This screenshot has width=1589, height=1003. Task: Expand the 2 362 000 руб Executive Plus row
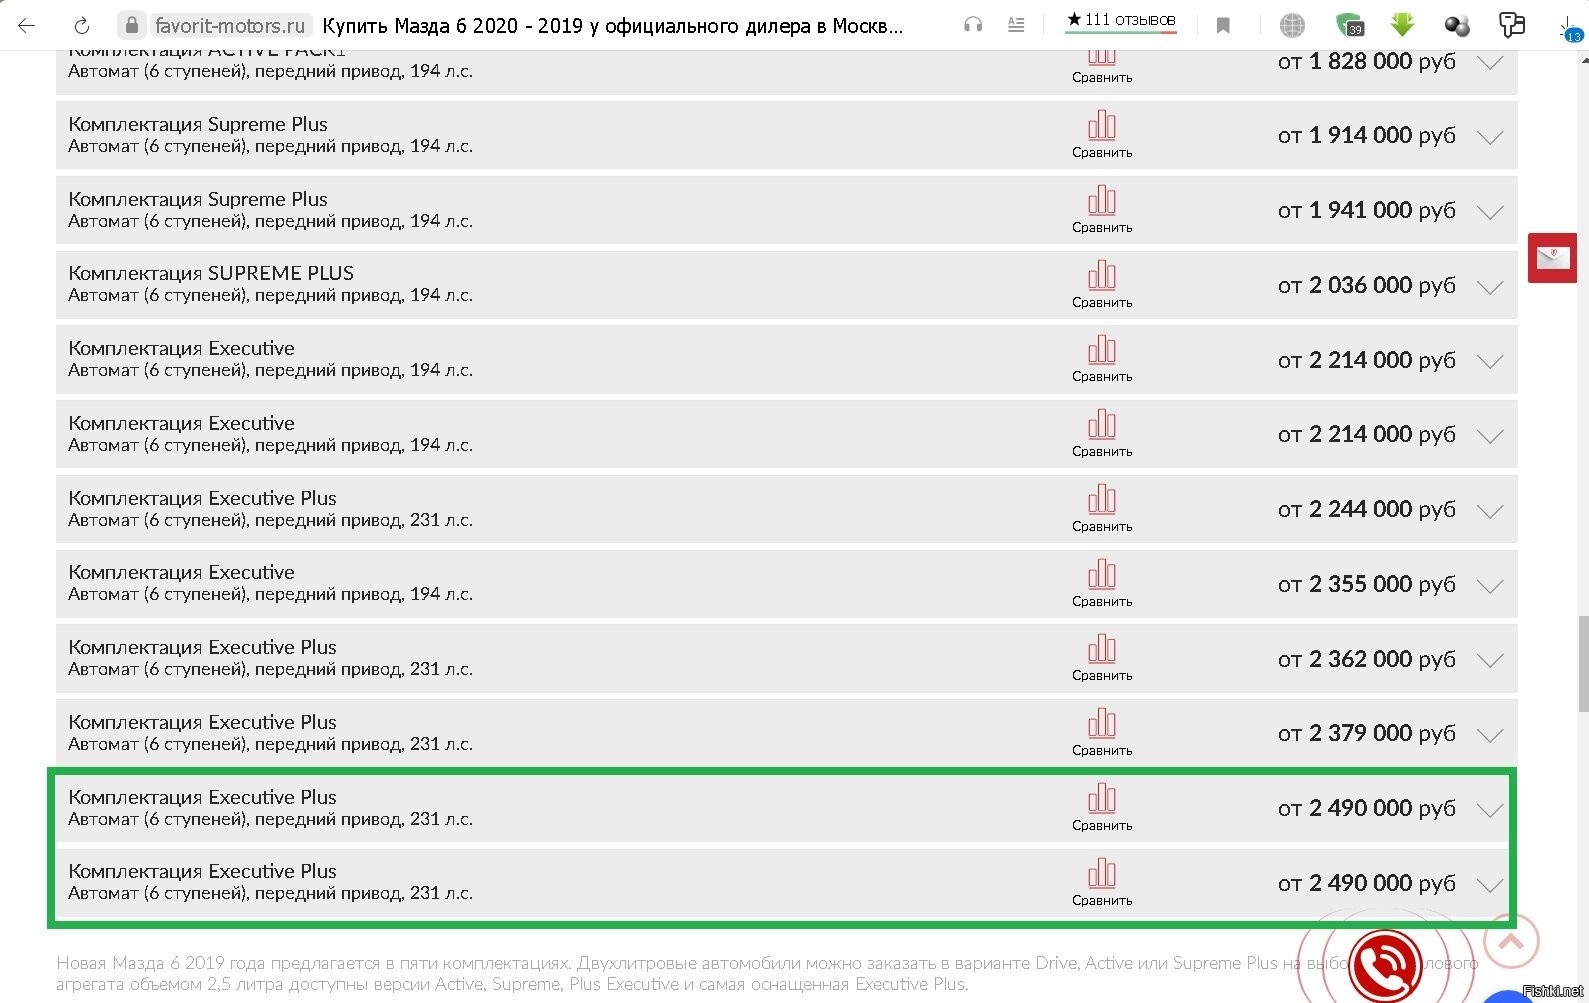[1490, 660]
